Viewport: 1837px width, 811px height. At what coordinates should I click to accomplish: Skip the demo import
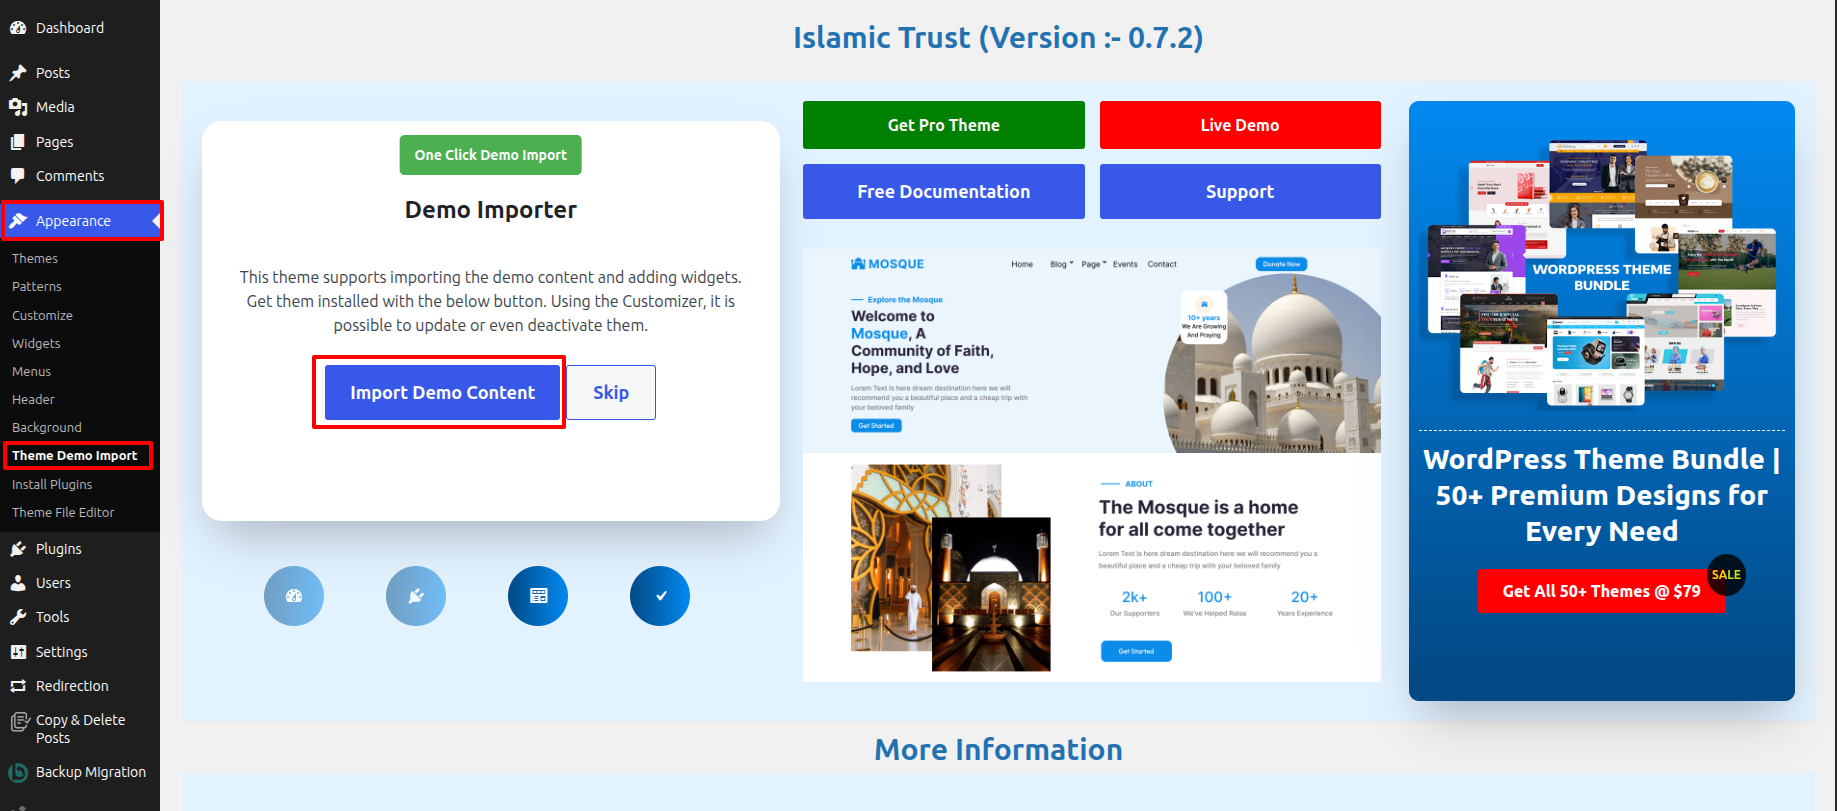611,393
